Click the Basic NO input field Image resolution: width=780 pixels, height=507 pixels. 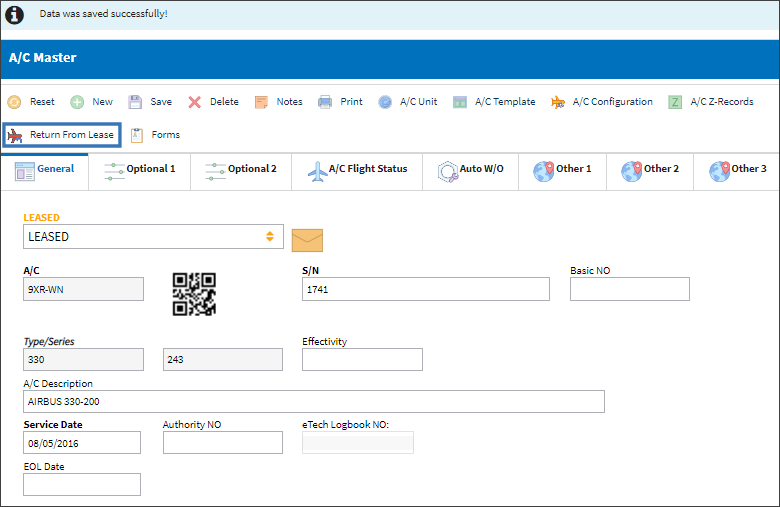point(630,289)
